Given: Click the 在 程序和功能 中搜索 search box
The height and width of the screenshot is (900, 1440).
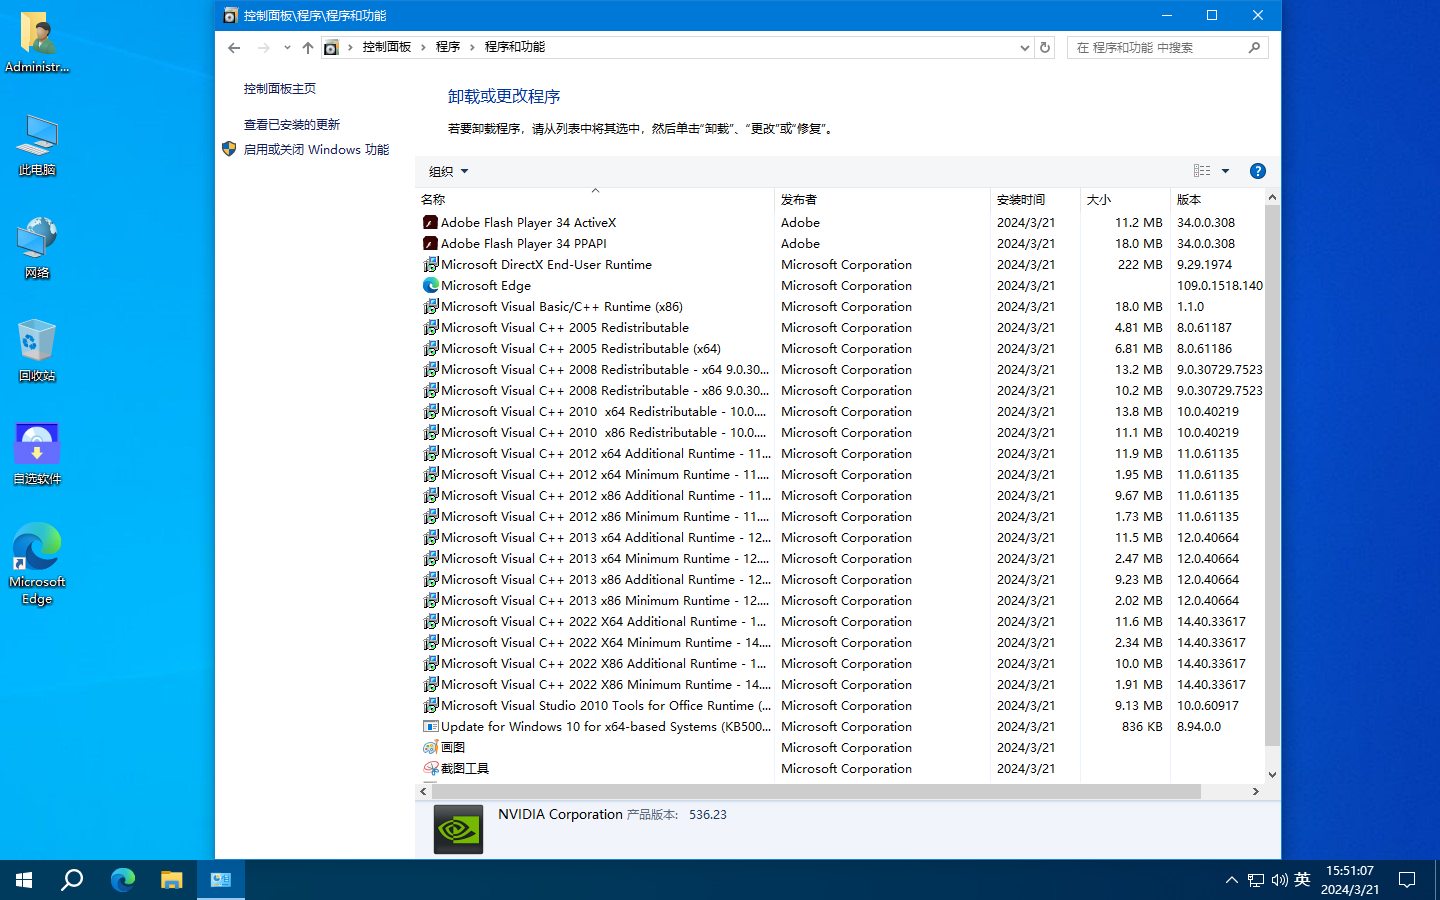Looking at the screenshot, I should click(1158, 47).
